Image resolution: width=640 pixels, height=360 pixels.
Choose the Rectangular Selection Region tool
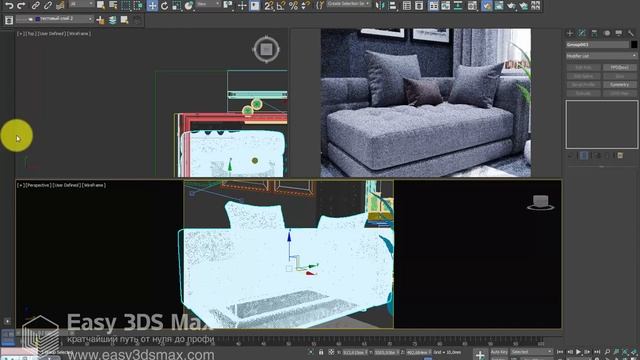coord(126,5)
